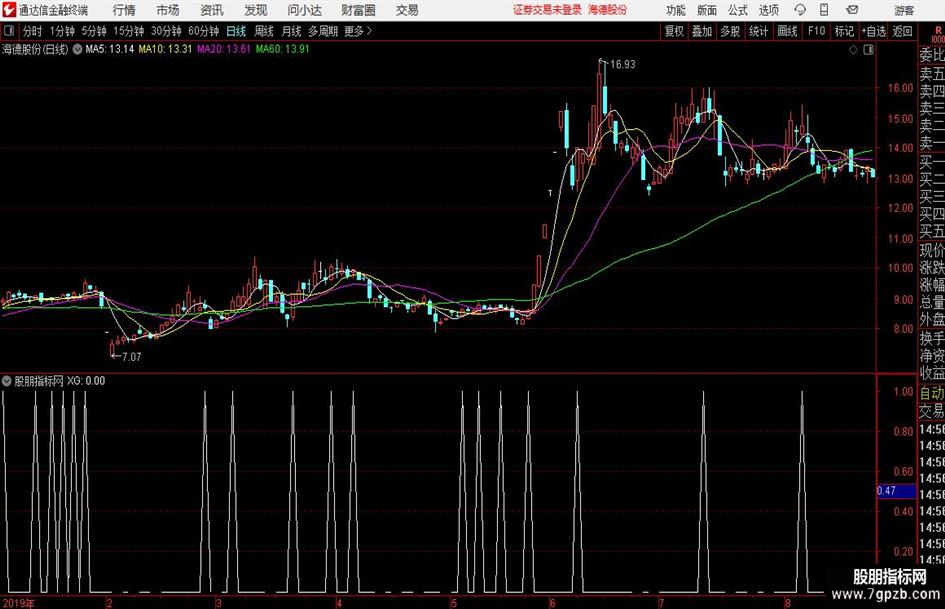Viewport: 945px width, 609px height.
Task: Expand the 更多 periods chevron
Action: (369, 31)
